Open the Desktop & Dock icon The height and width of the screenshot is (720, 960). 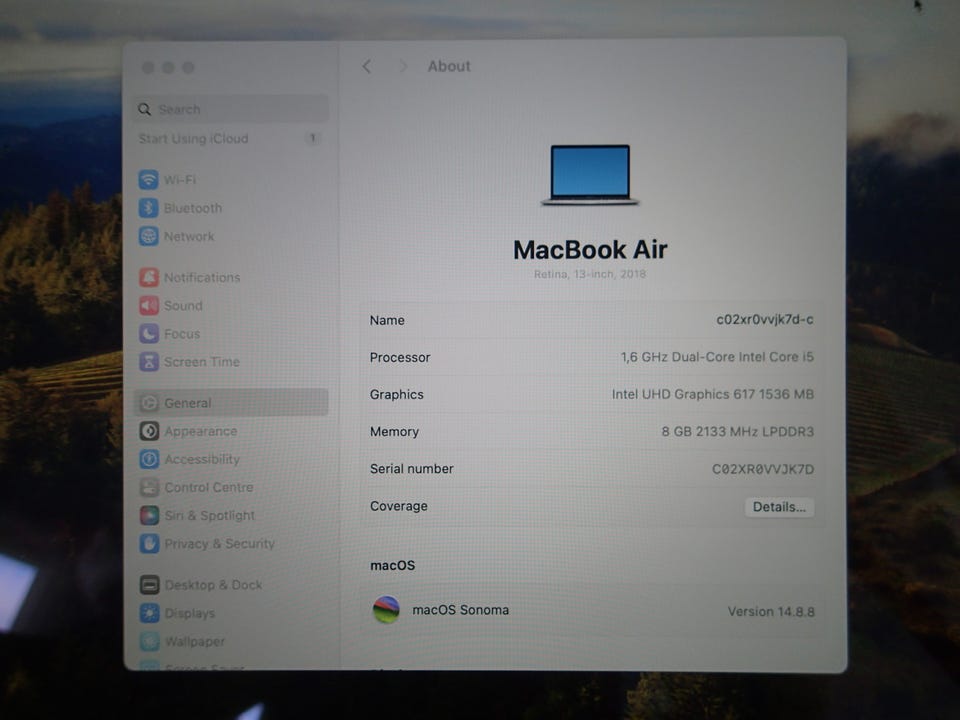click(x=149, y=585)
